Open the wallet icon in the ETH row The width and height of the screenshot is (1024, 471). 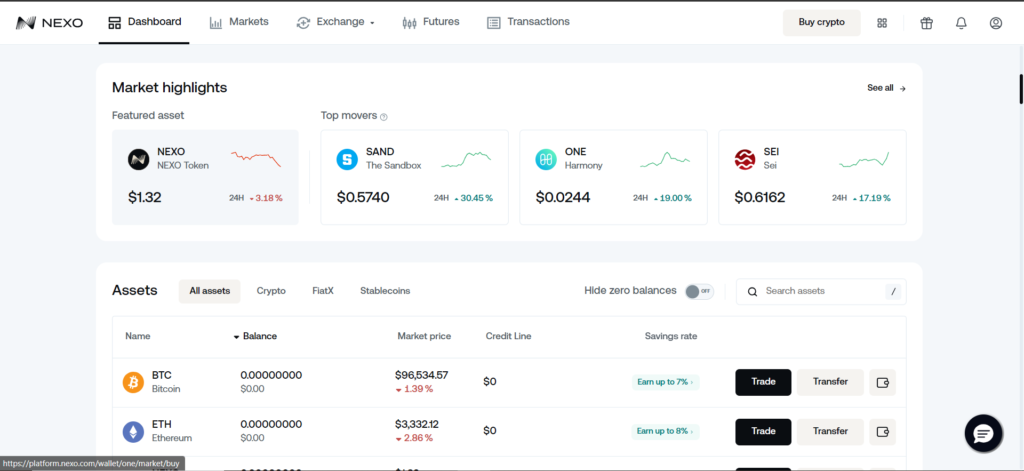(x=882, y=432)
